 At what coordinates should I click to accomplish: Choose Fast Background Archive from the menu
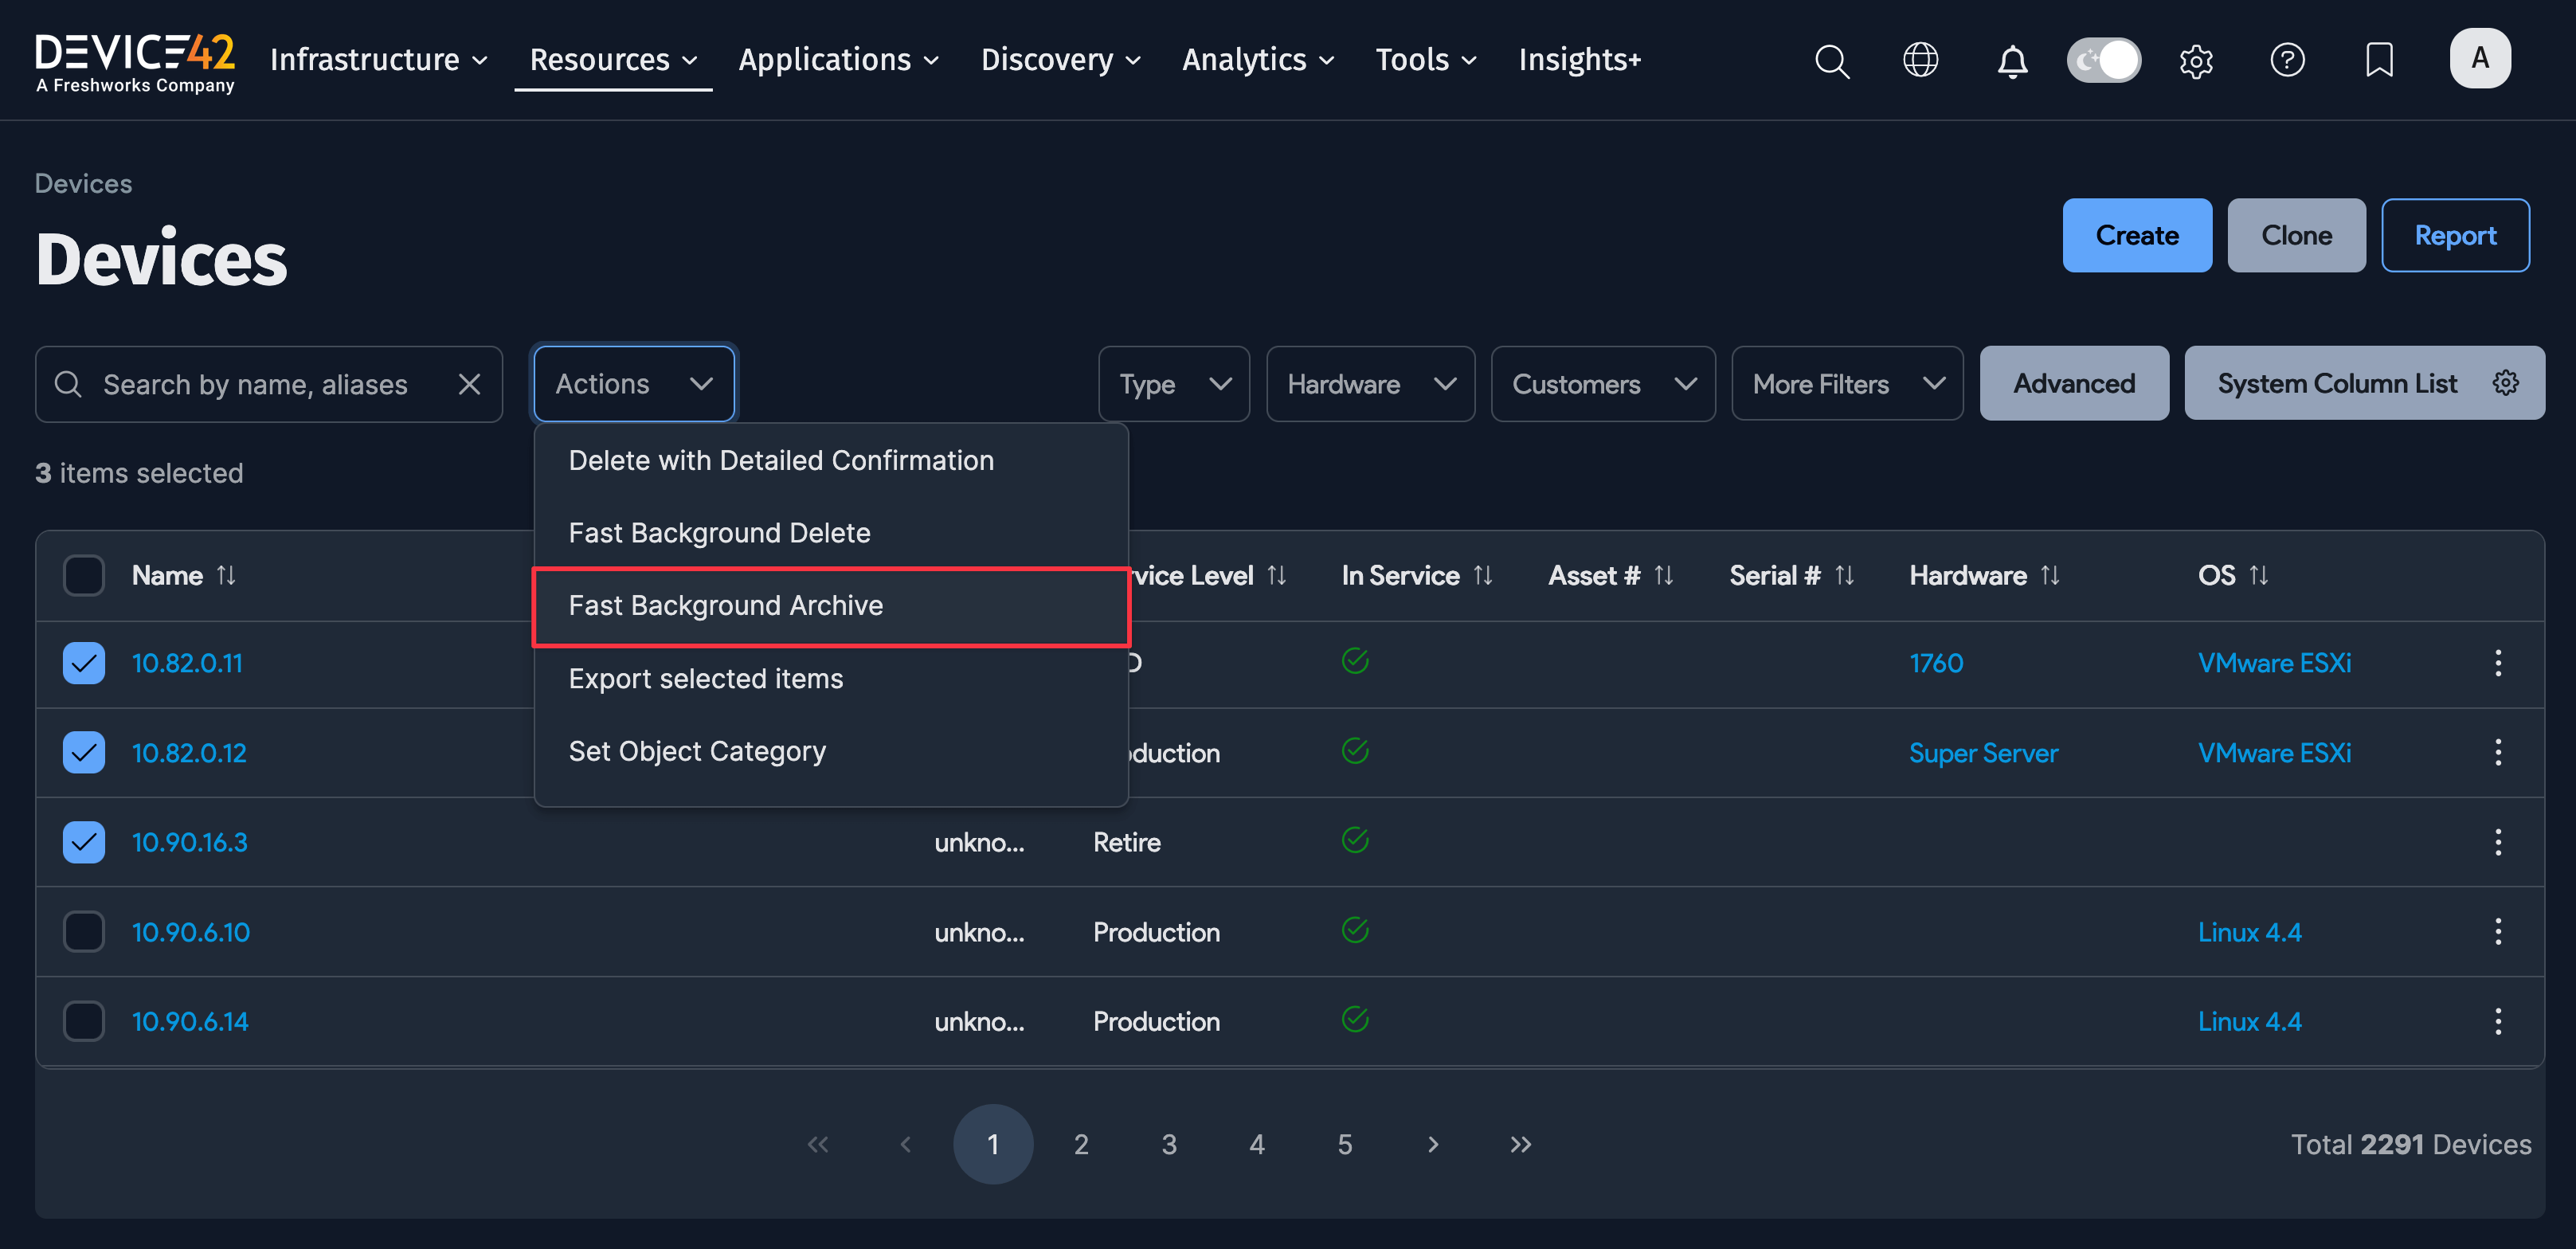(726, 605)
